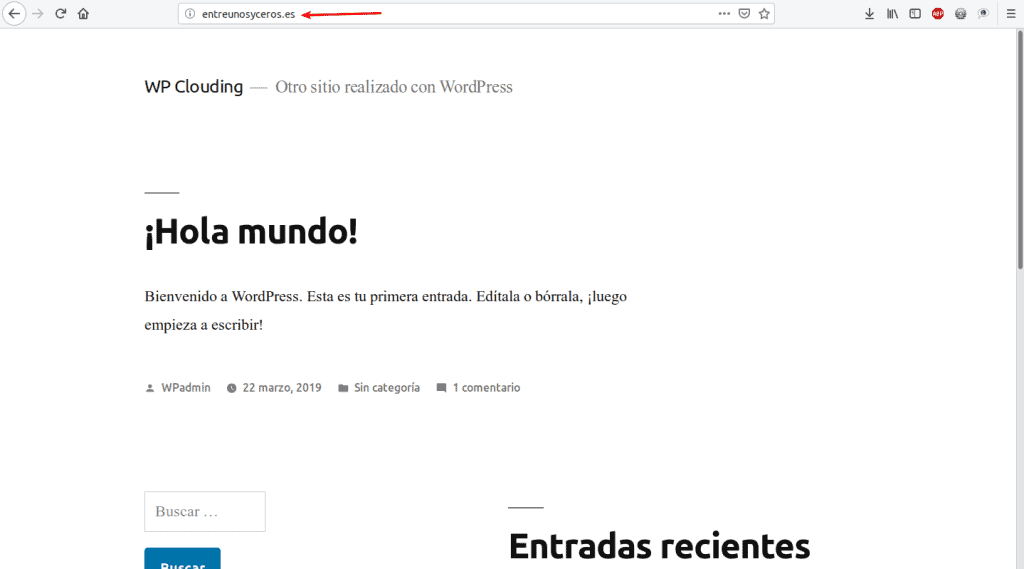View the WPadmin author page
Viewport: 1024px width, 569px height.
click(x=186, y=387)
